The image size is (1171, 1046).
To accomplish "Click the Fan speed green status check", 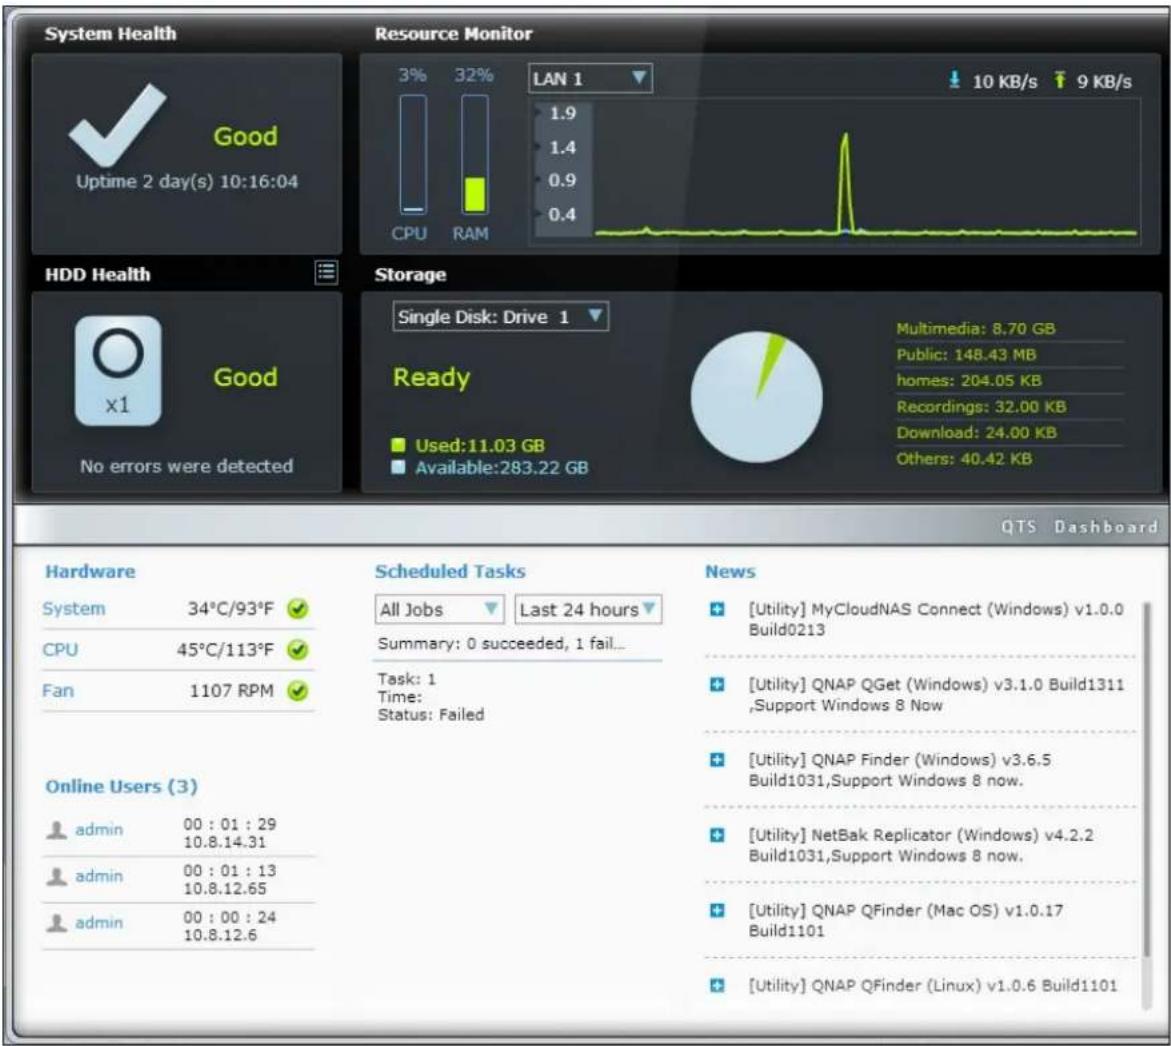I will [x=297, y=691].
